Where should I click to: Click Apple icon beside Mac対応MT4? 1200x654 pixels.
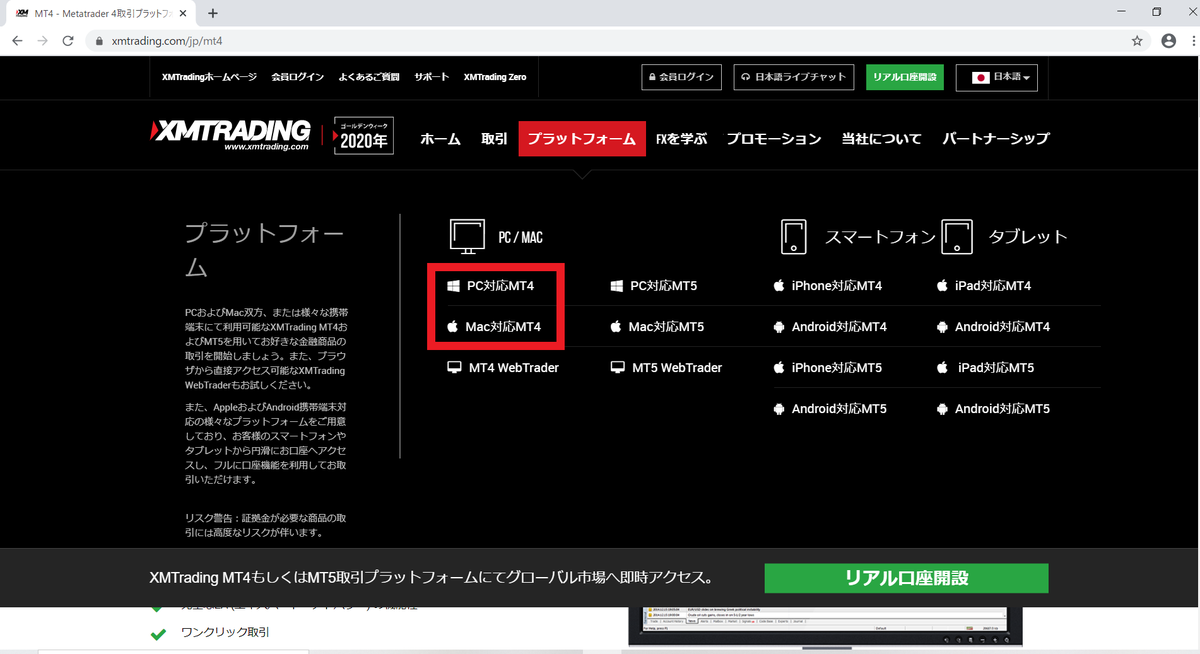[452, 326]
